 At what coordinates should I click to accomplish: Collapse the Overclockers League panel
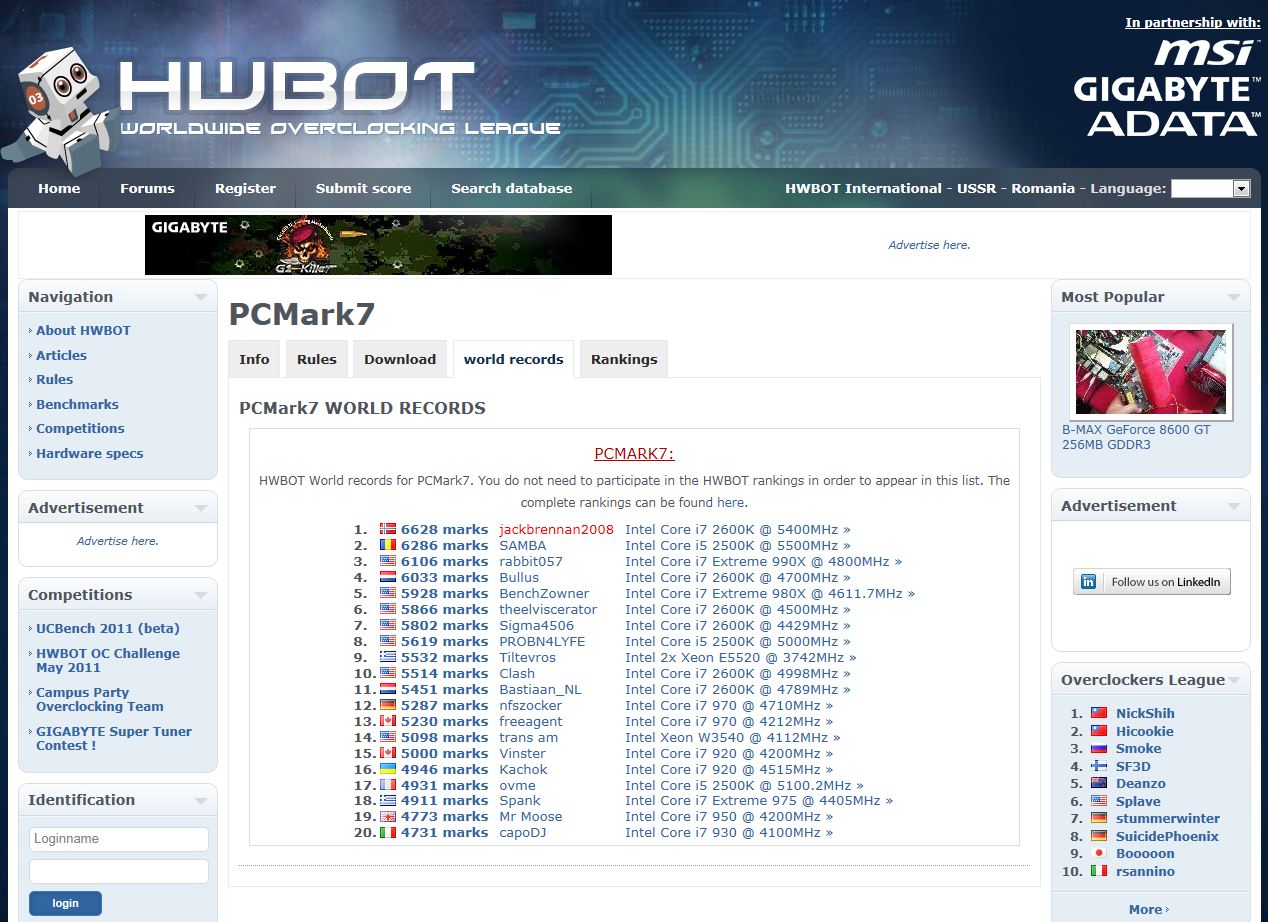pyautogui.click(x=1234, y=681)
